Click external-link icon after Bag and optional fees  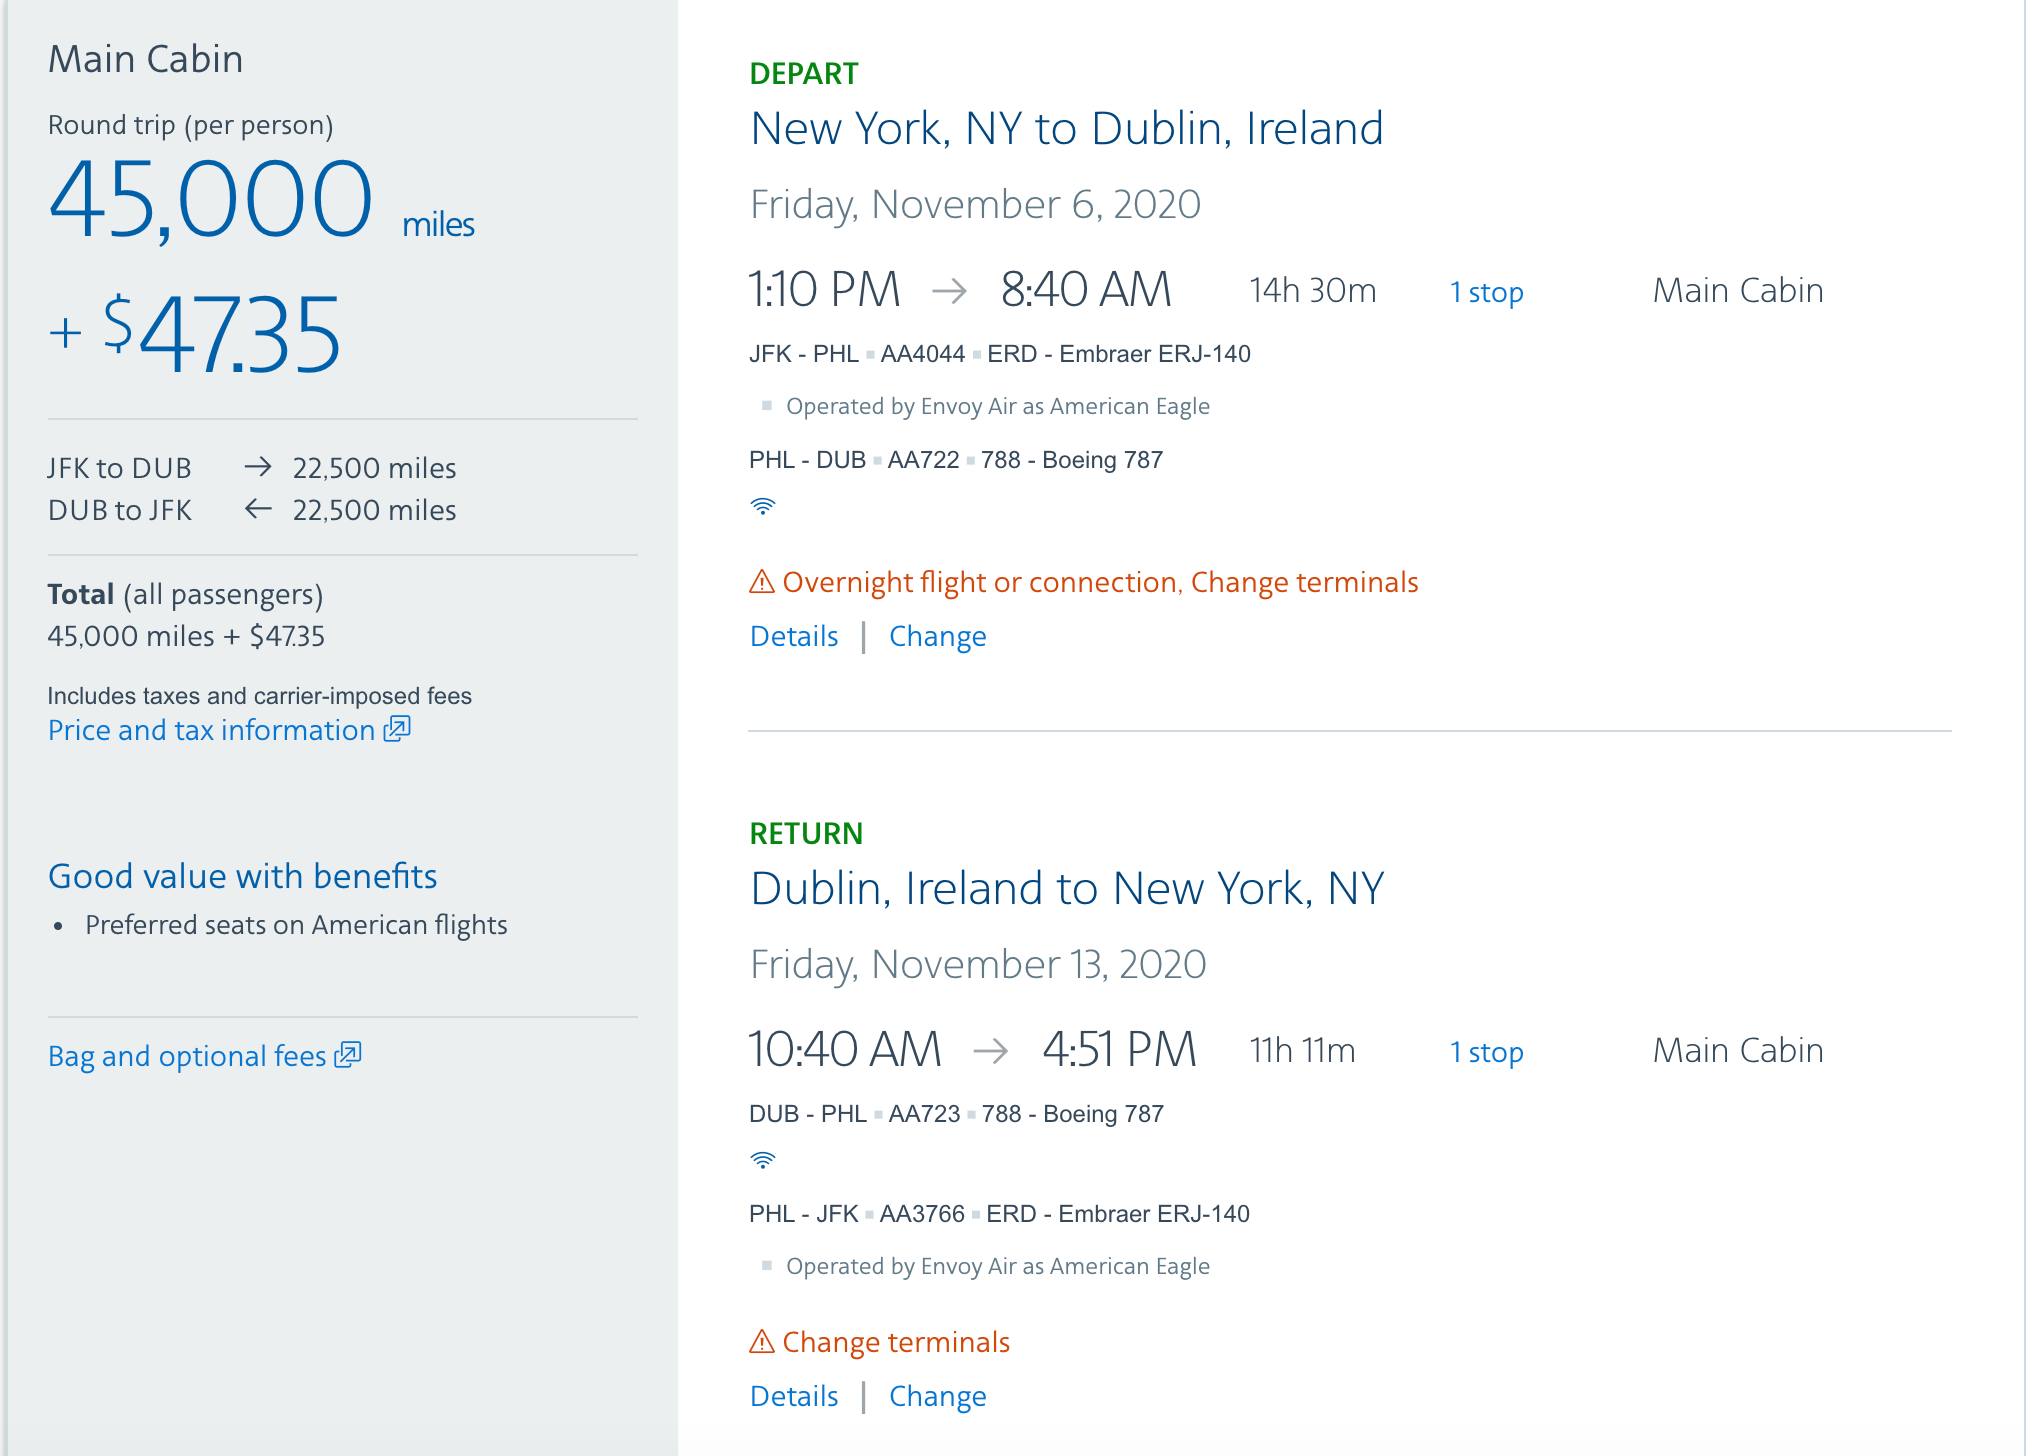click(348, 1055)
